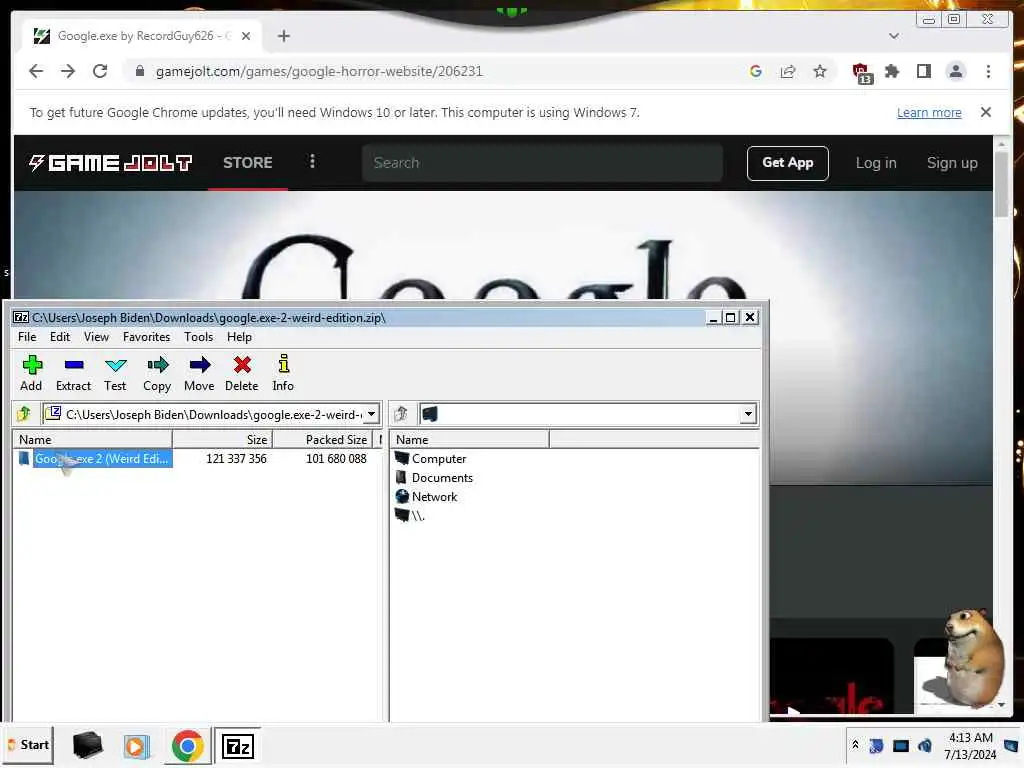Click the Game Jolt Search field
This screenshot has height=768, width=1024.
(x=542, y=163)
